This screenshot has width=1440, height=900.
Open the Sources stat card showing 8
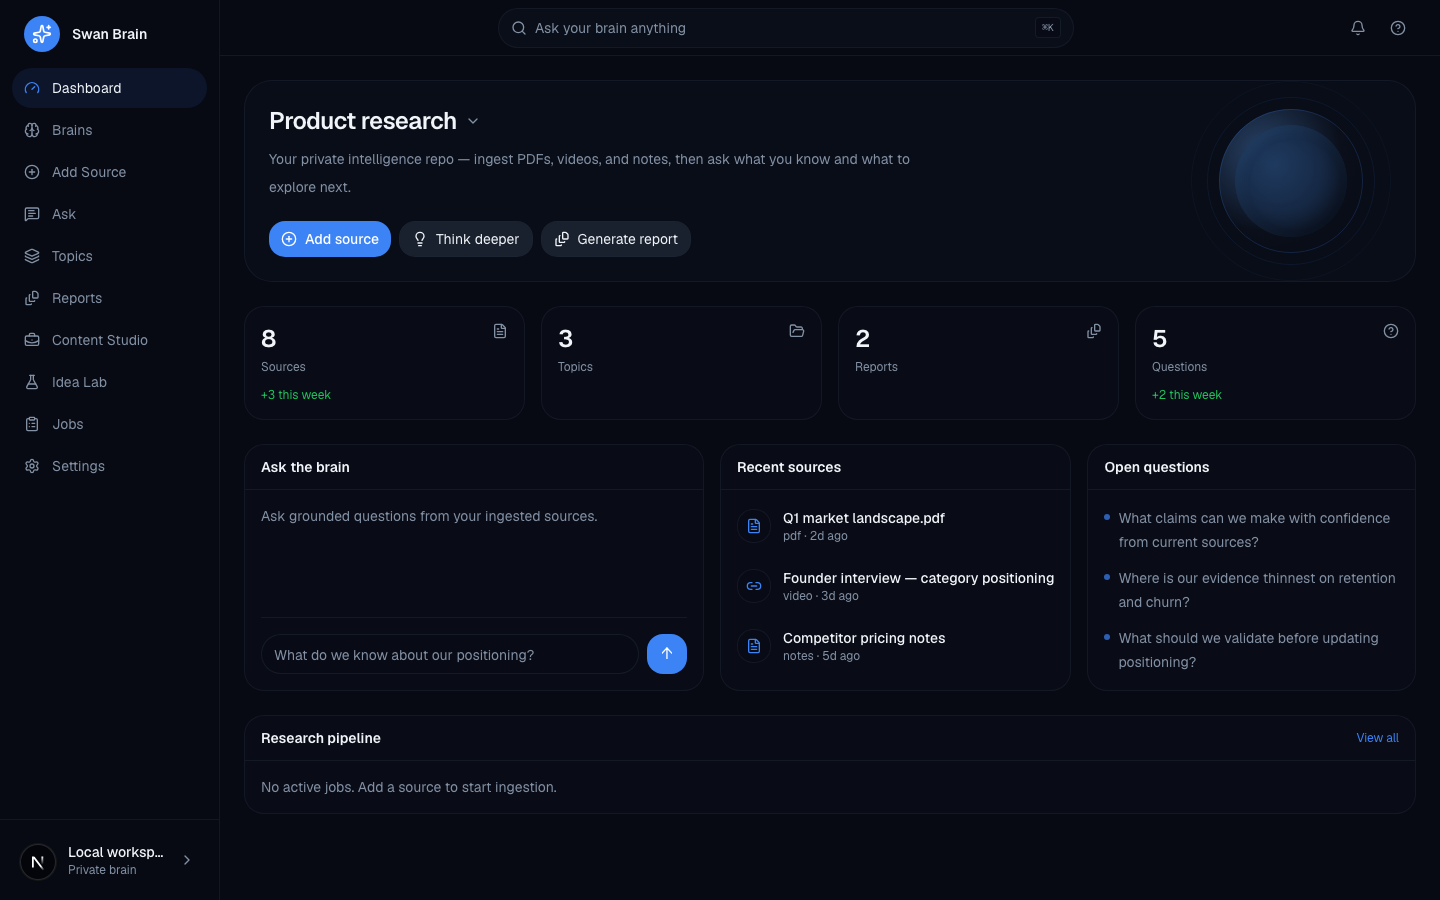click(385, 363)
